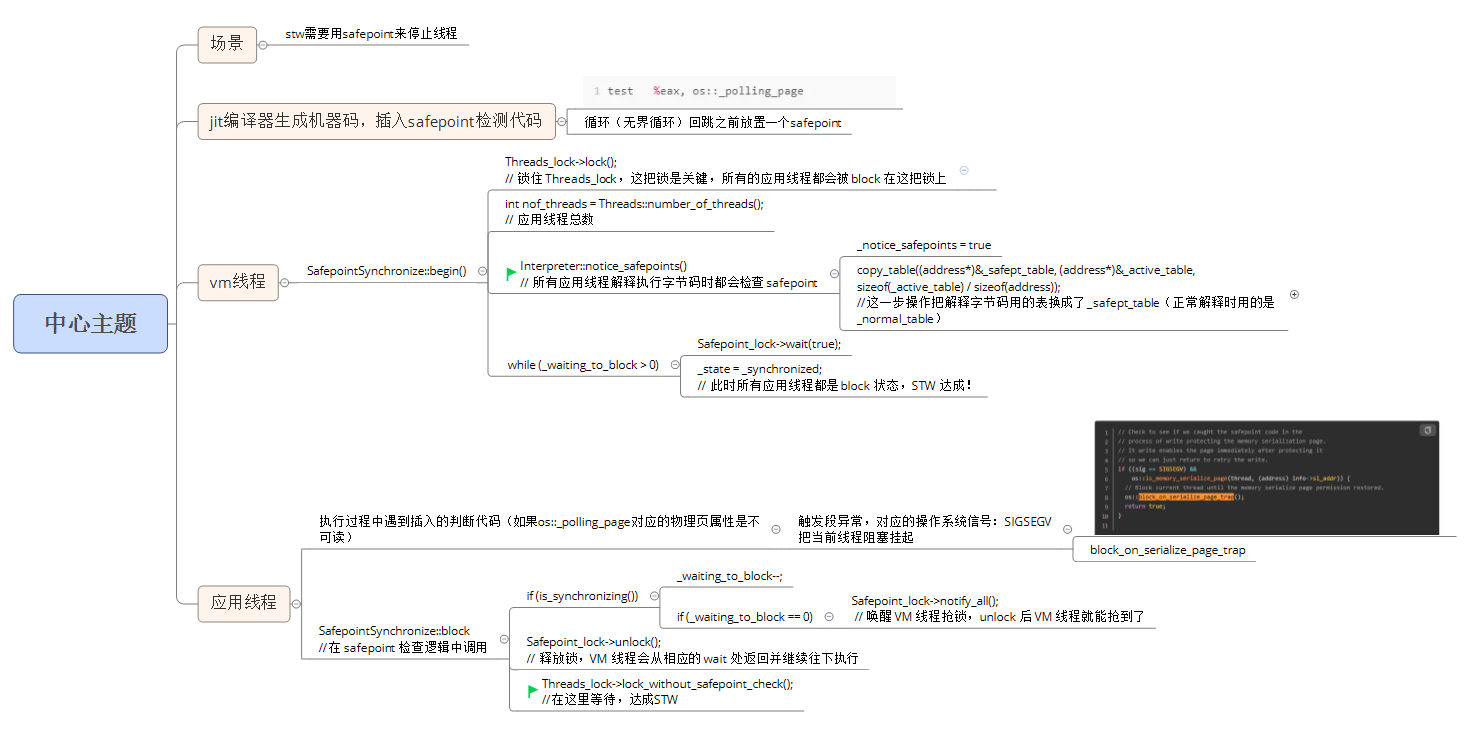
Task: Select the _state = _synchronized; node
Action: (x=835, y=377)
